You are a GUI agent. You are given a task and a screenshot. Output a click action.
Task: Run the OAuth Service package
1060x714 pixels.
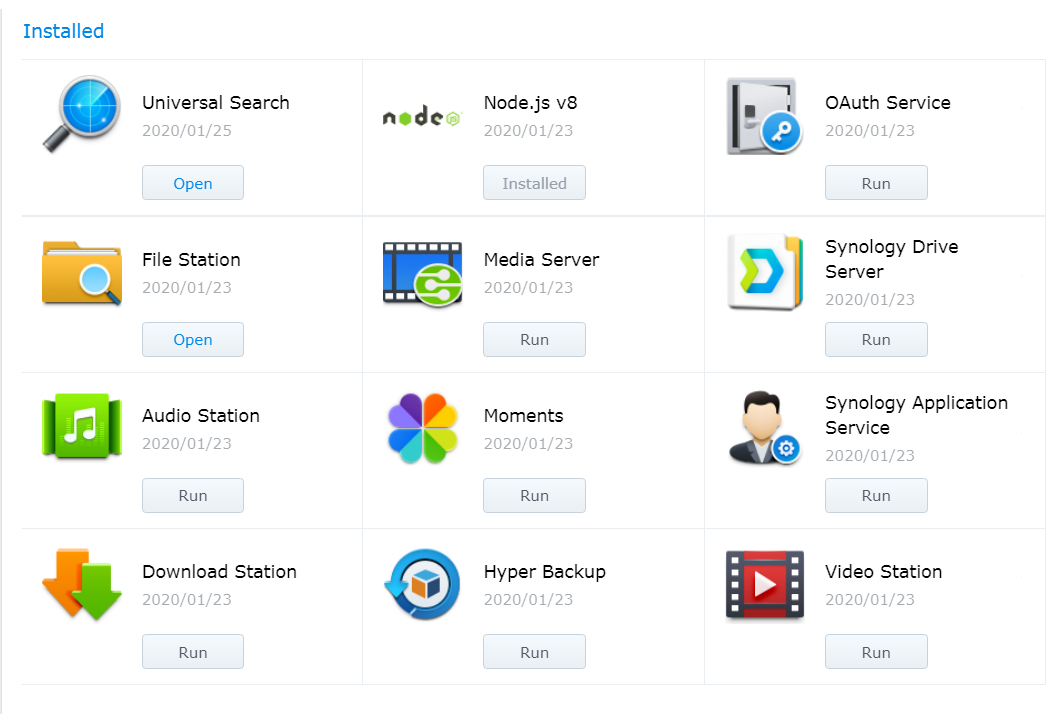pos(876,183)
